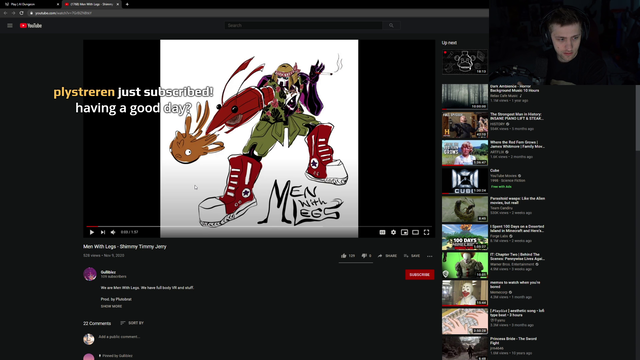Click the YouTube search box
This screenshot has height=360, width=640.
304,25
